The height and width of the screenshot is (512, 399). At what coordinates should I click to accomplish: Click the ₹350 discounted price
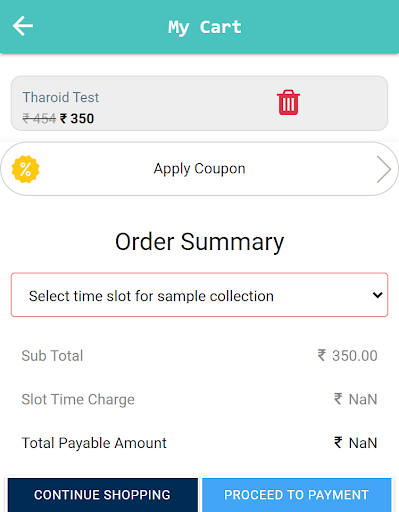click(x=77, y=118)
